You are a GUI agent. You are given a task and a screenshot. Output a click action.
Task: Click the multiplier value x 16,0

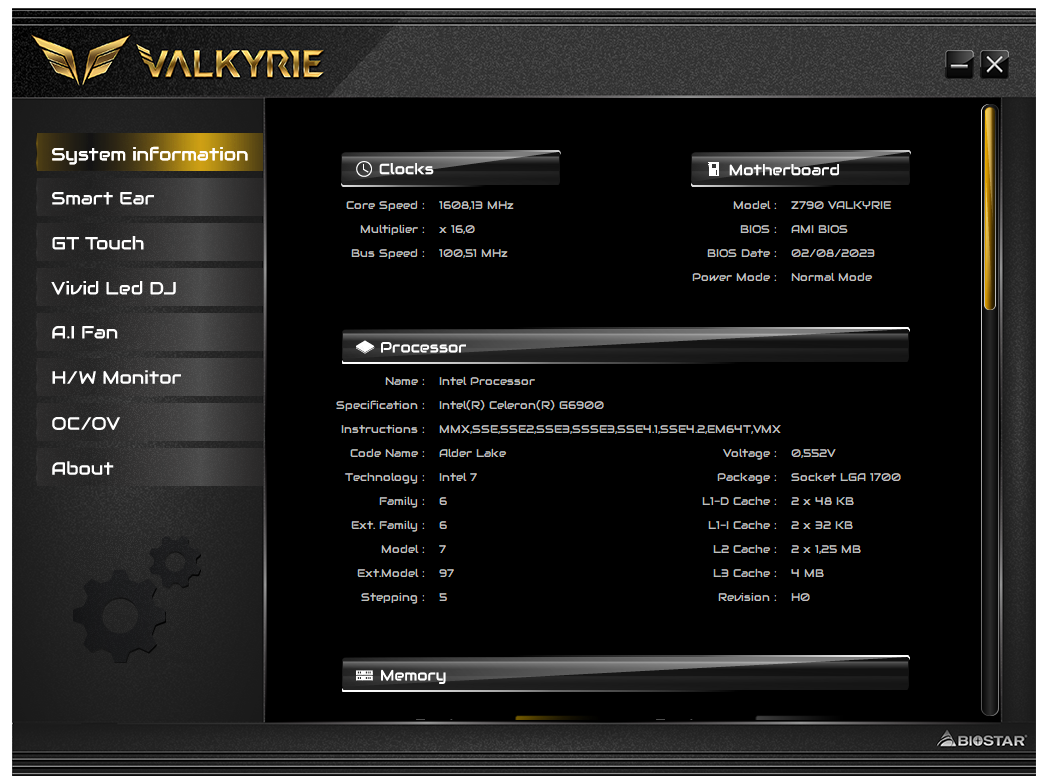[457, 229]
